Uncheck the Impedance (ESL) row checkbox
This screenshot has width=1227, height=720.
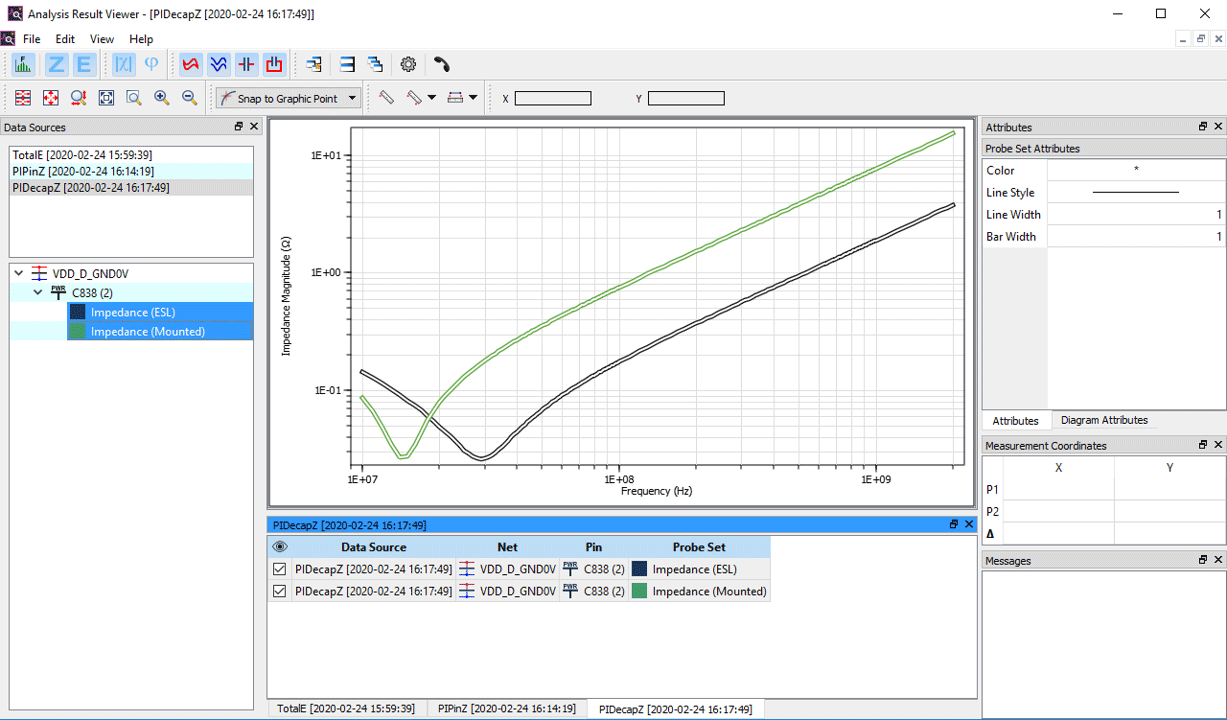[x=280, y=569]
